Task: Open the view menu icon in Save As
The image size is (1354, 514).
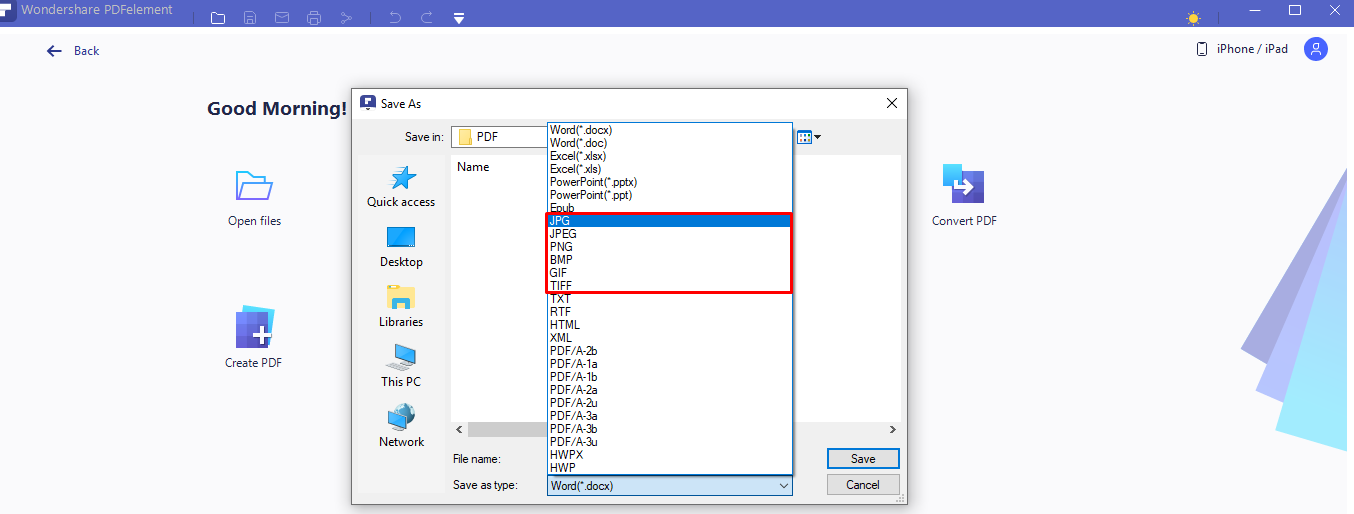Action: pos(808,137)
